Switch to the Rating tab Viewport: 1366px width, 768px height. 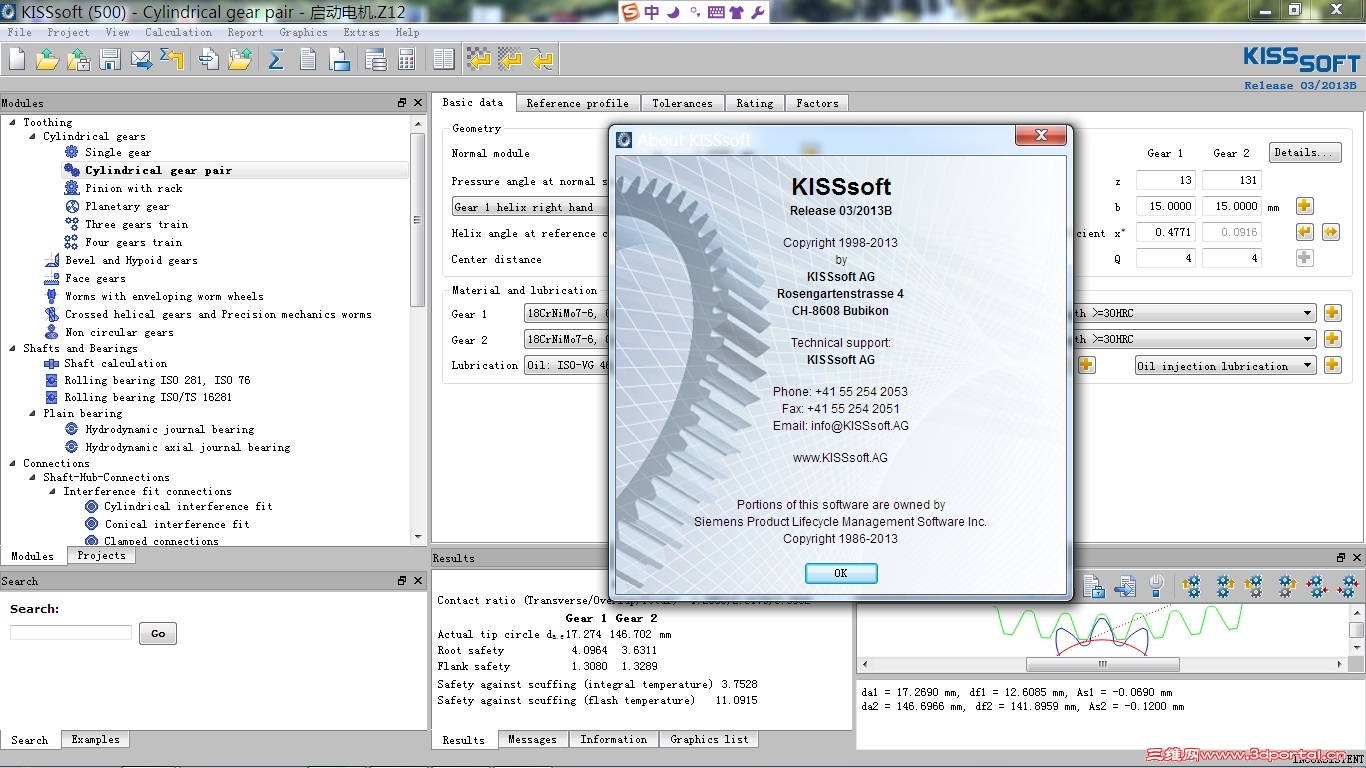(754, 103)
